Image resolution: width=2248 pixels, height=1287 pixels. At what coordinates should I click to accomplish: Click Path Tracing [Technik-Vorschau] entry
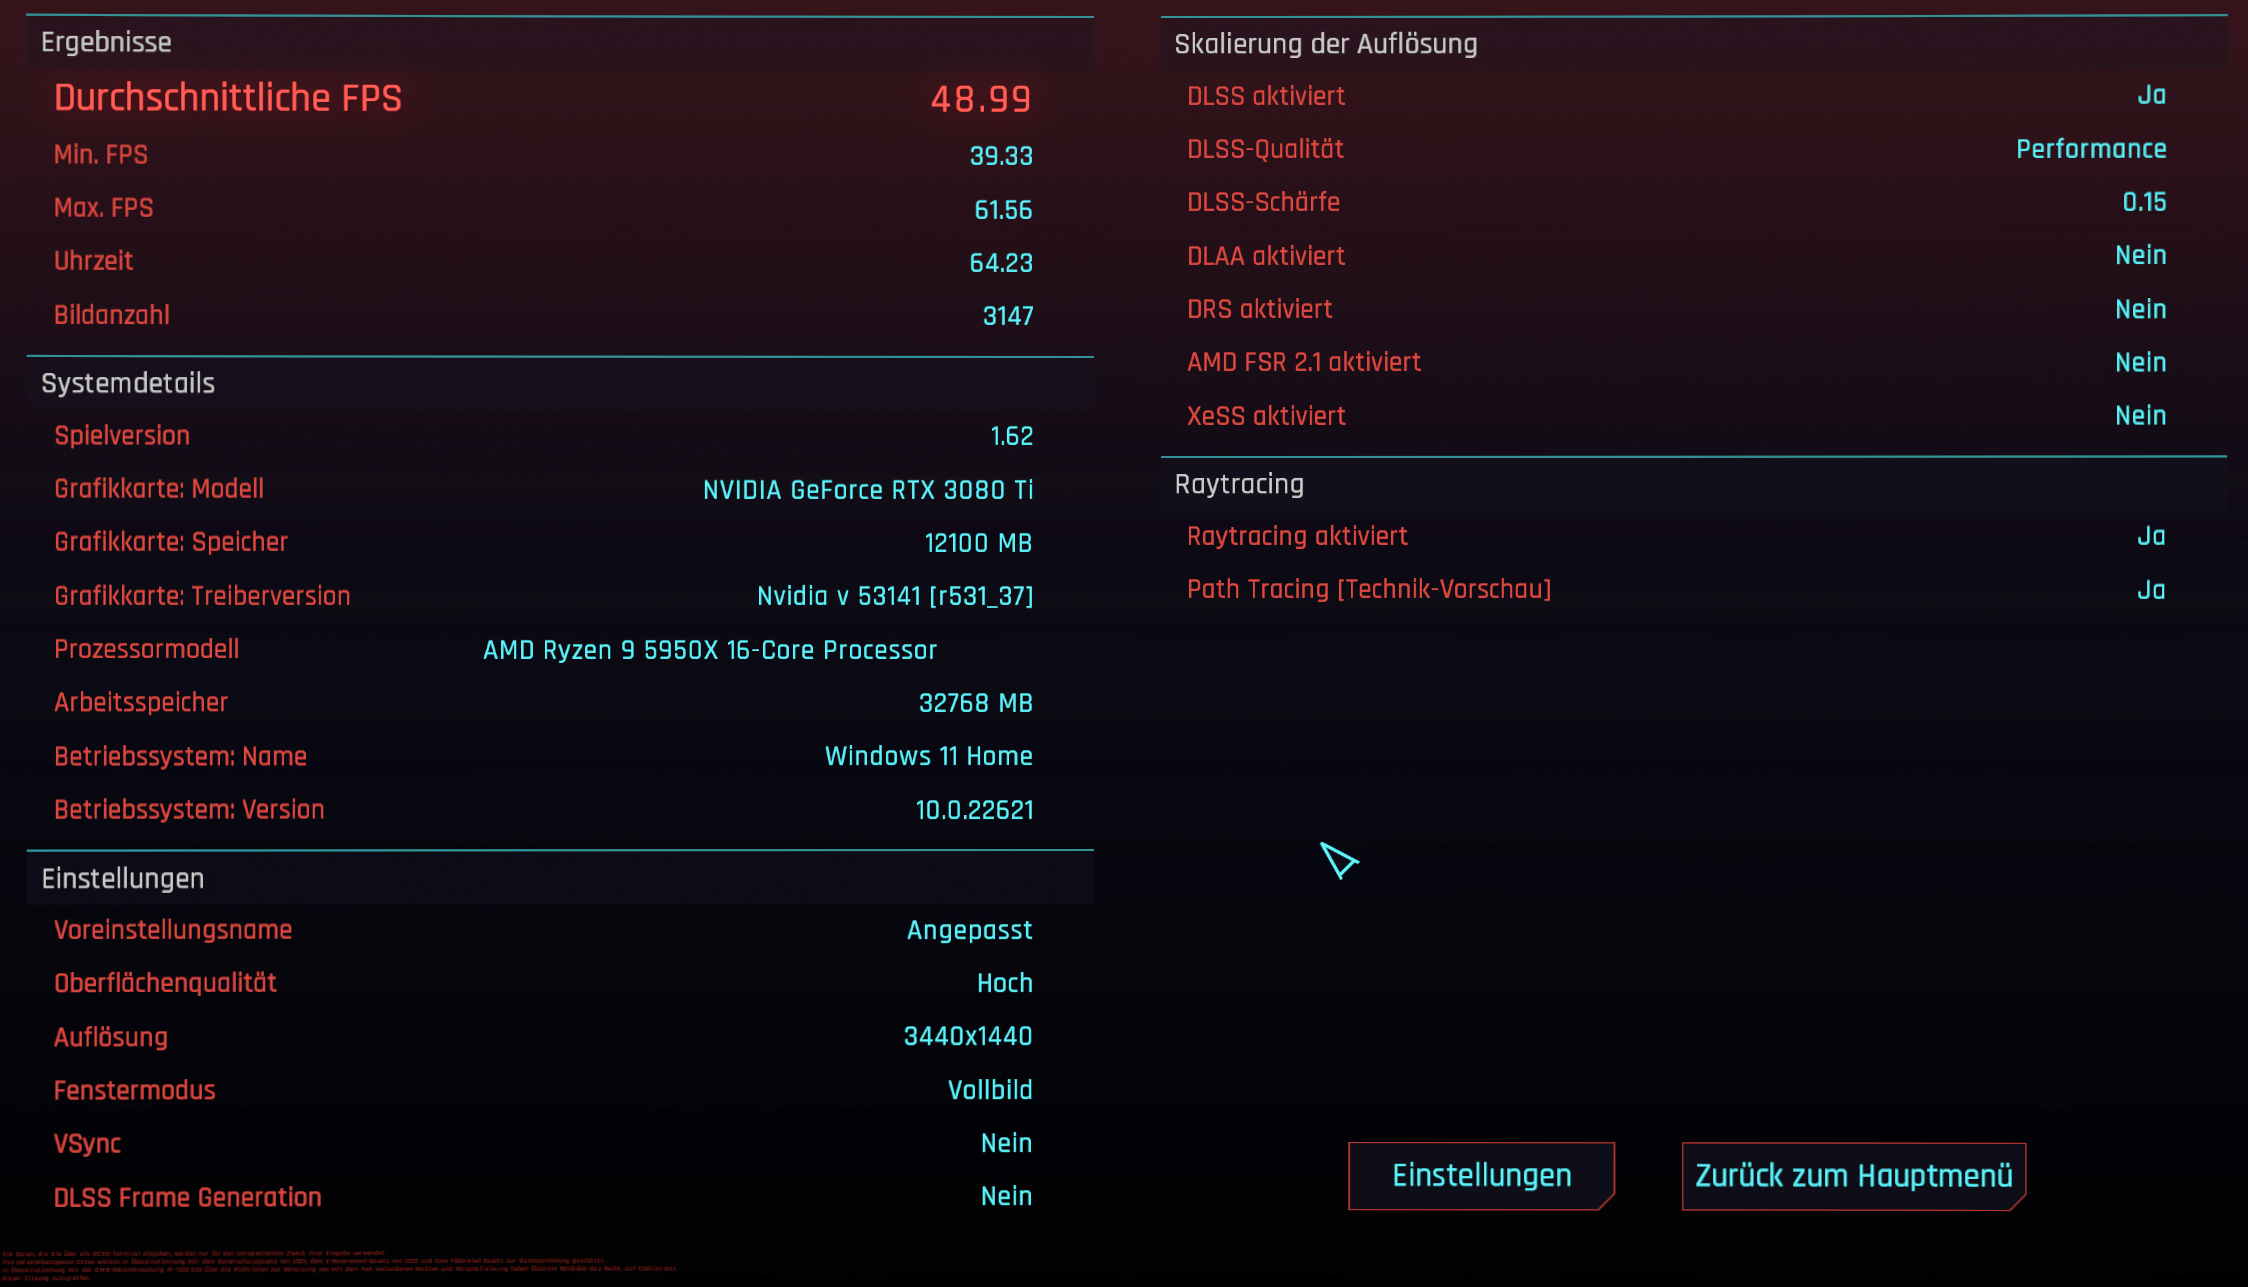point(1369,590)
